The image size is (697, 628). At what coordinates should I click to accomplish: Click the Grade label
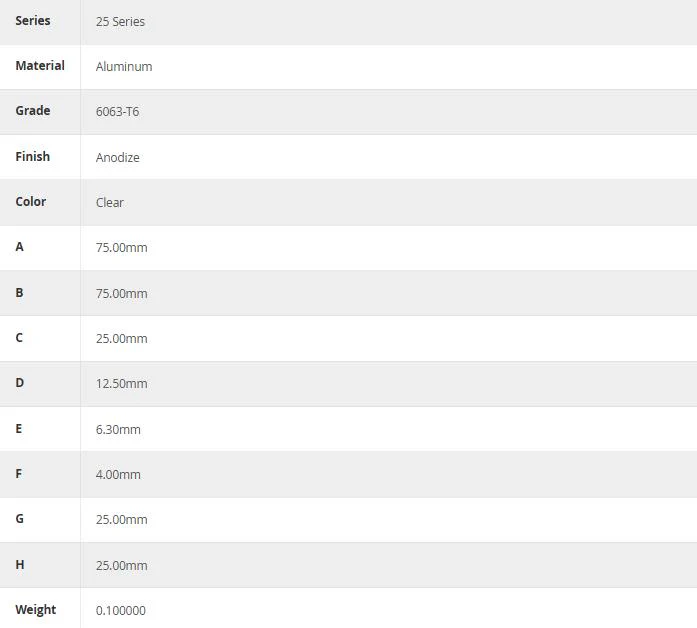pyautogui.click(x=32, y=111)
